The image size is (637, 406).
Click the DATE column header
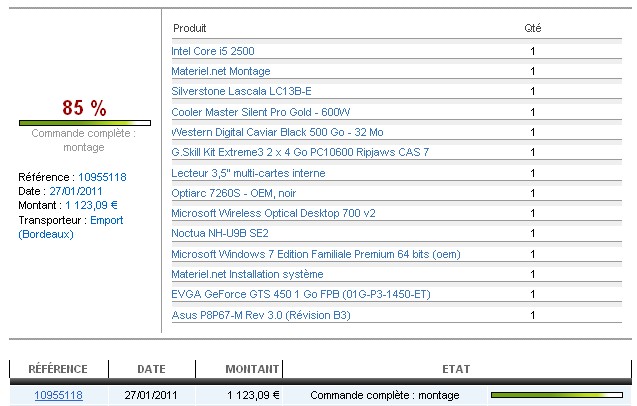pos(152,369)
